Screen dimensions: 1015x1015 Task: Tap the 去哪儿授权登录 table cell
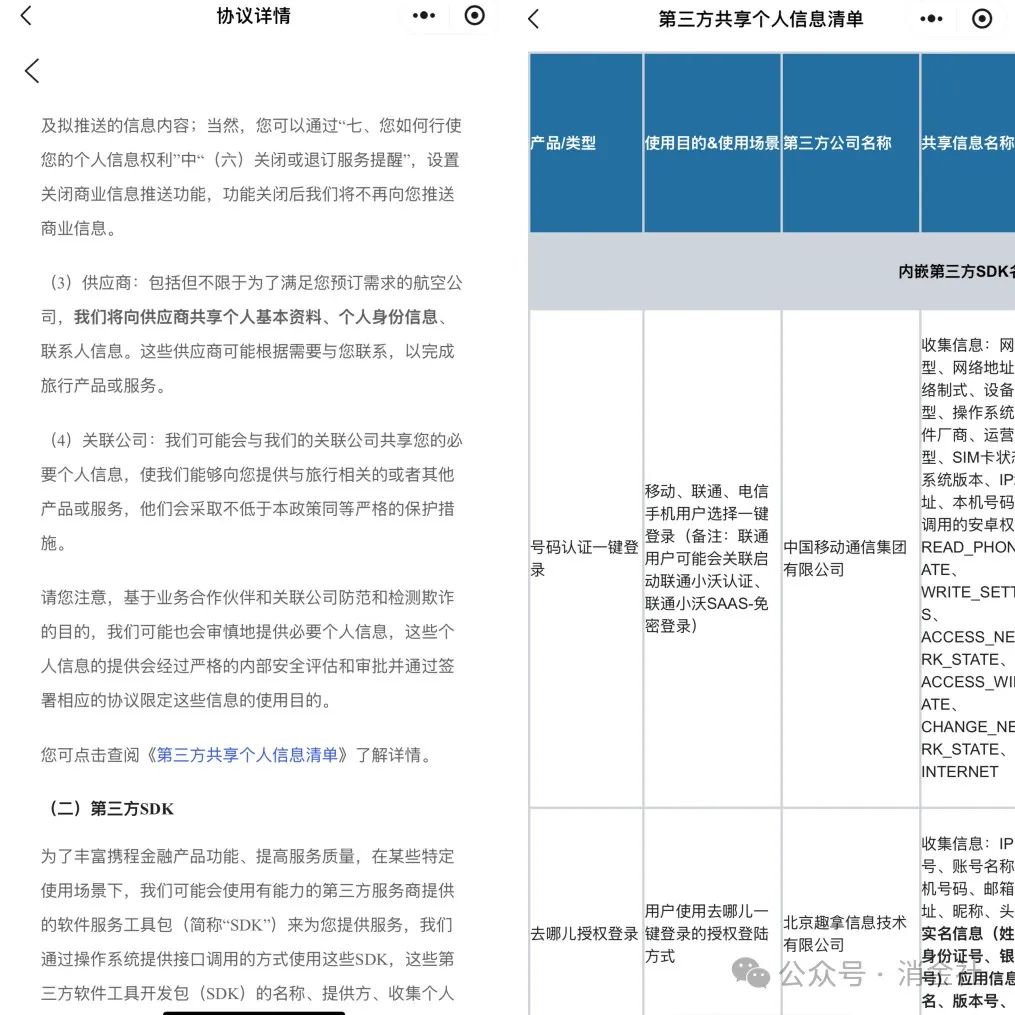586,933
